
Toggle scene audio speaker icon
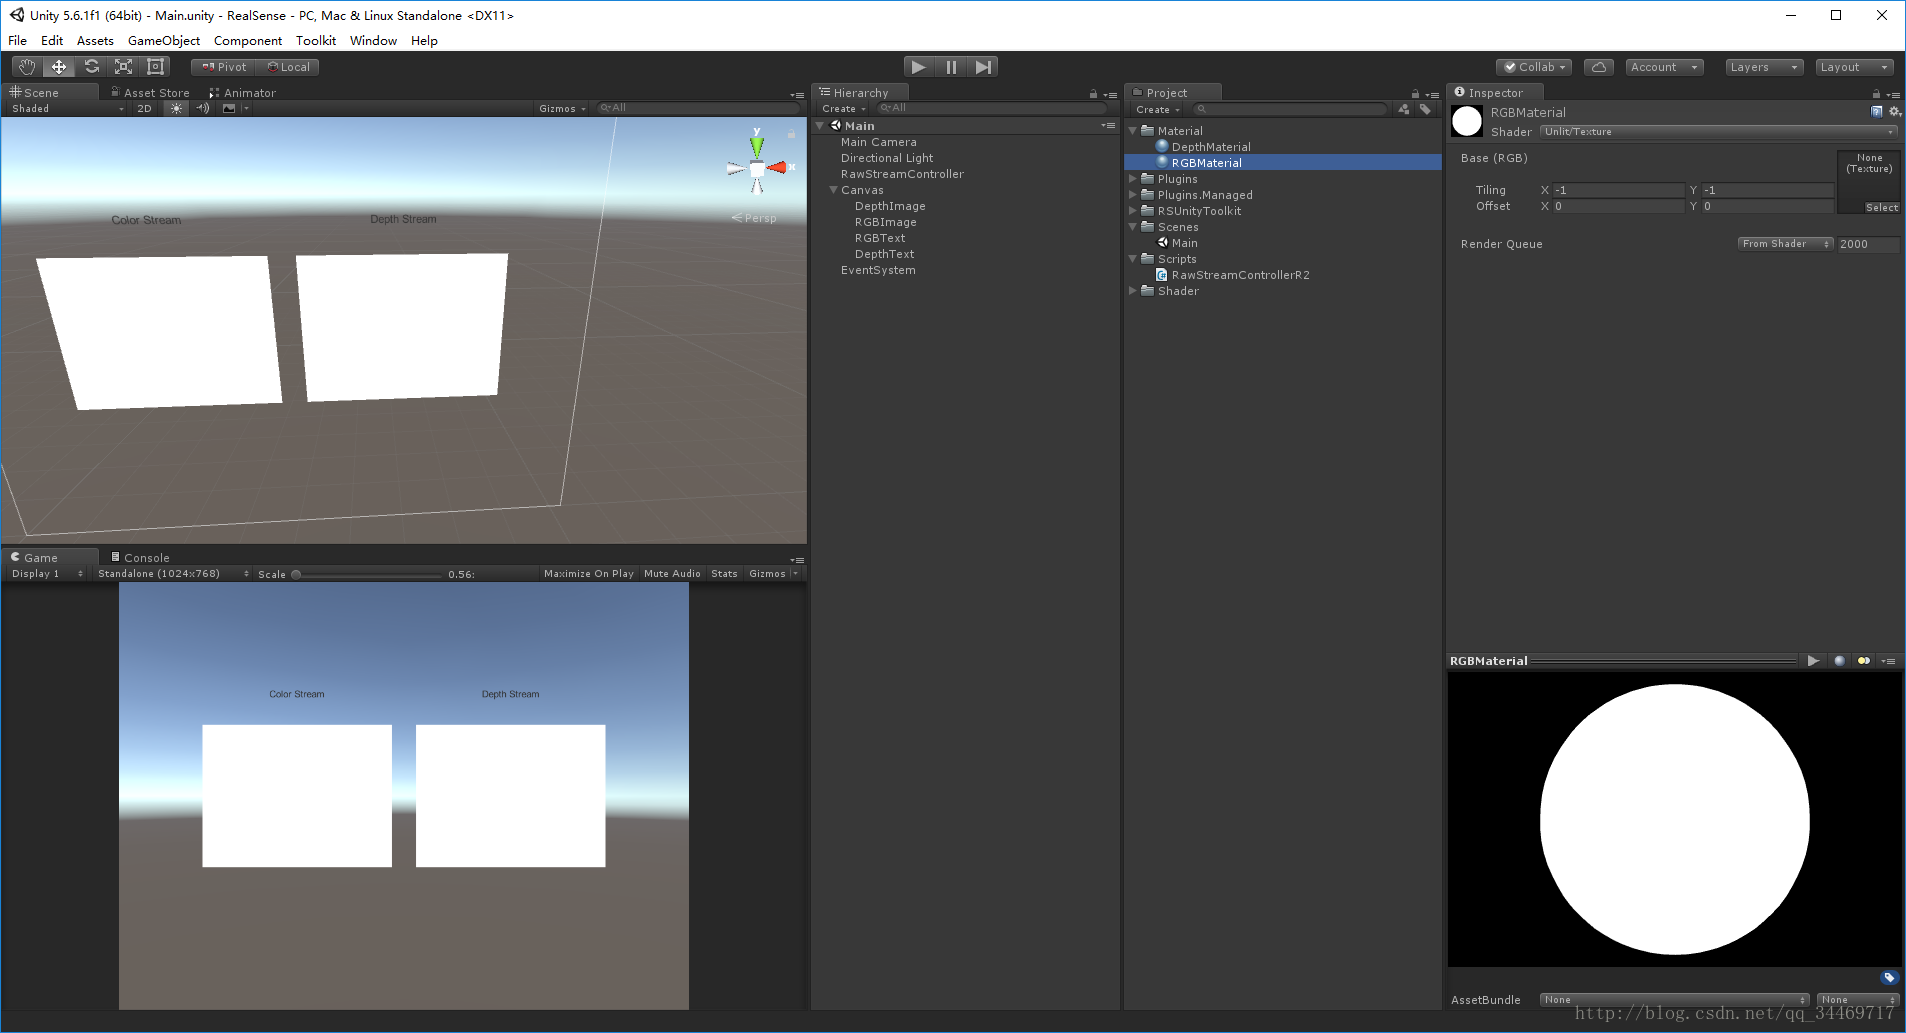pyautogui.click(x=203, y=108)
